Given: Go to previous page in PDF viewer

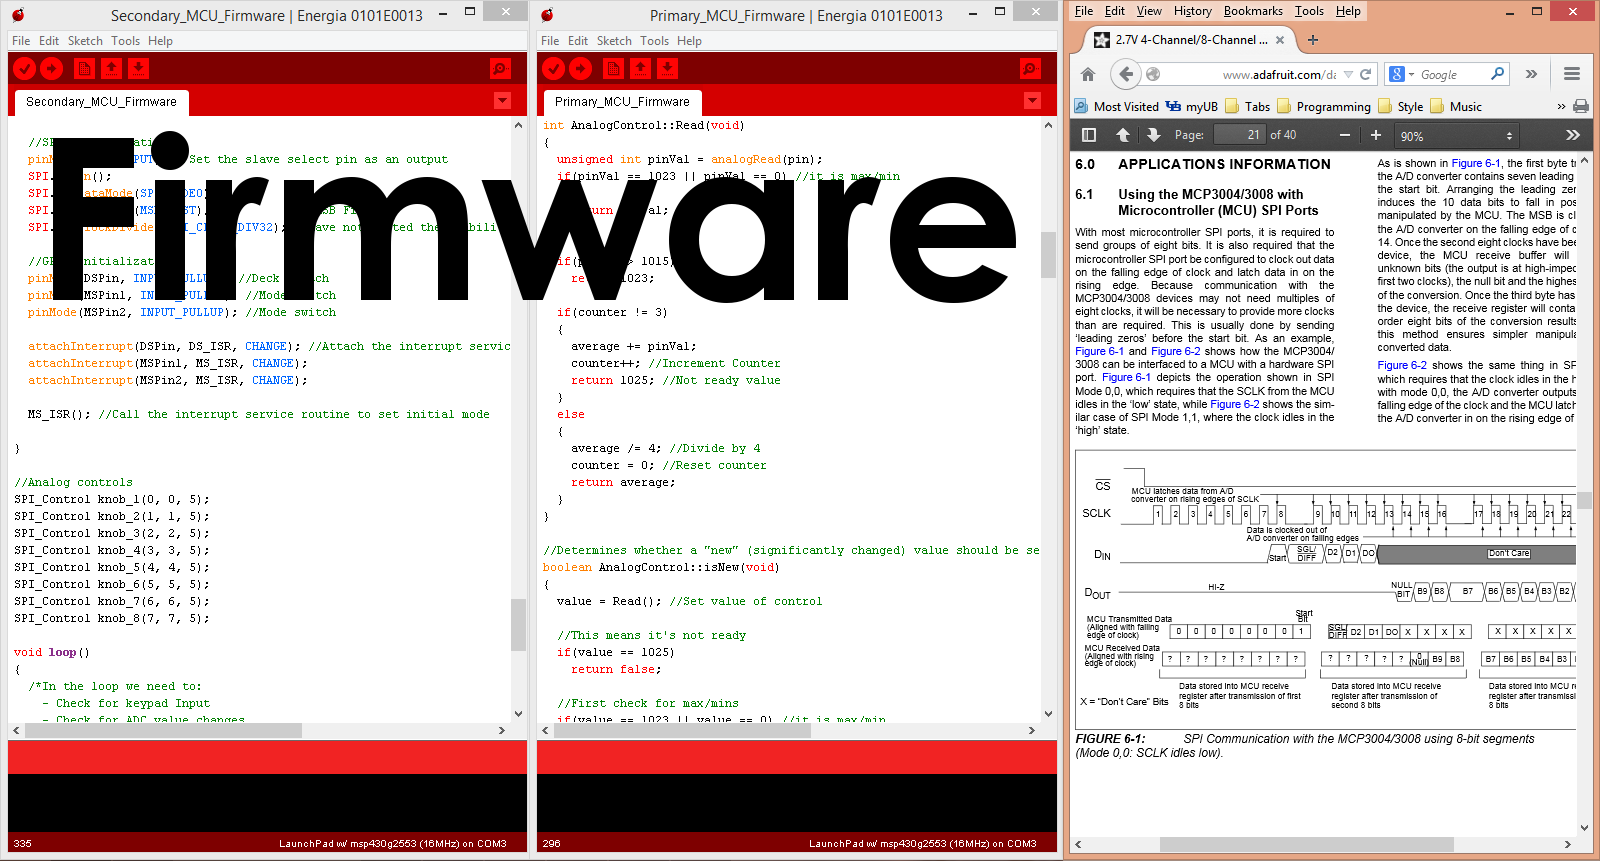Looking at the screenshot, I should [1123, 135].
